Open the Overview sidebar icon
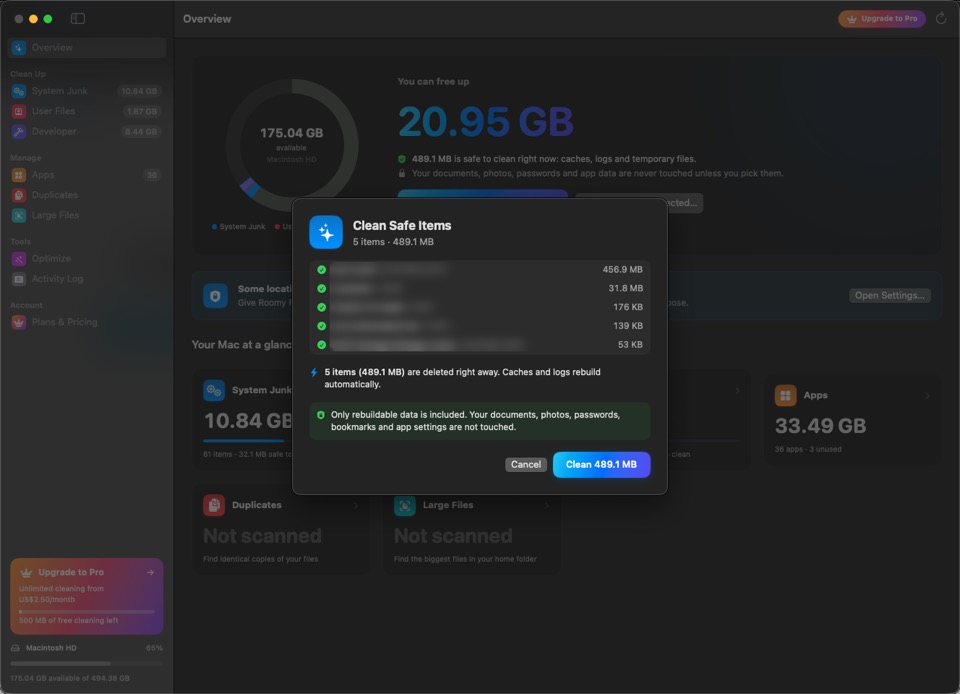Screen dimensions: 960x694 pyautogui.click(x=19, y=48)
